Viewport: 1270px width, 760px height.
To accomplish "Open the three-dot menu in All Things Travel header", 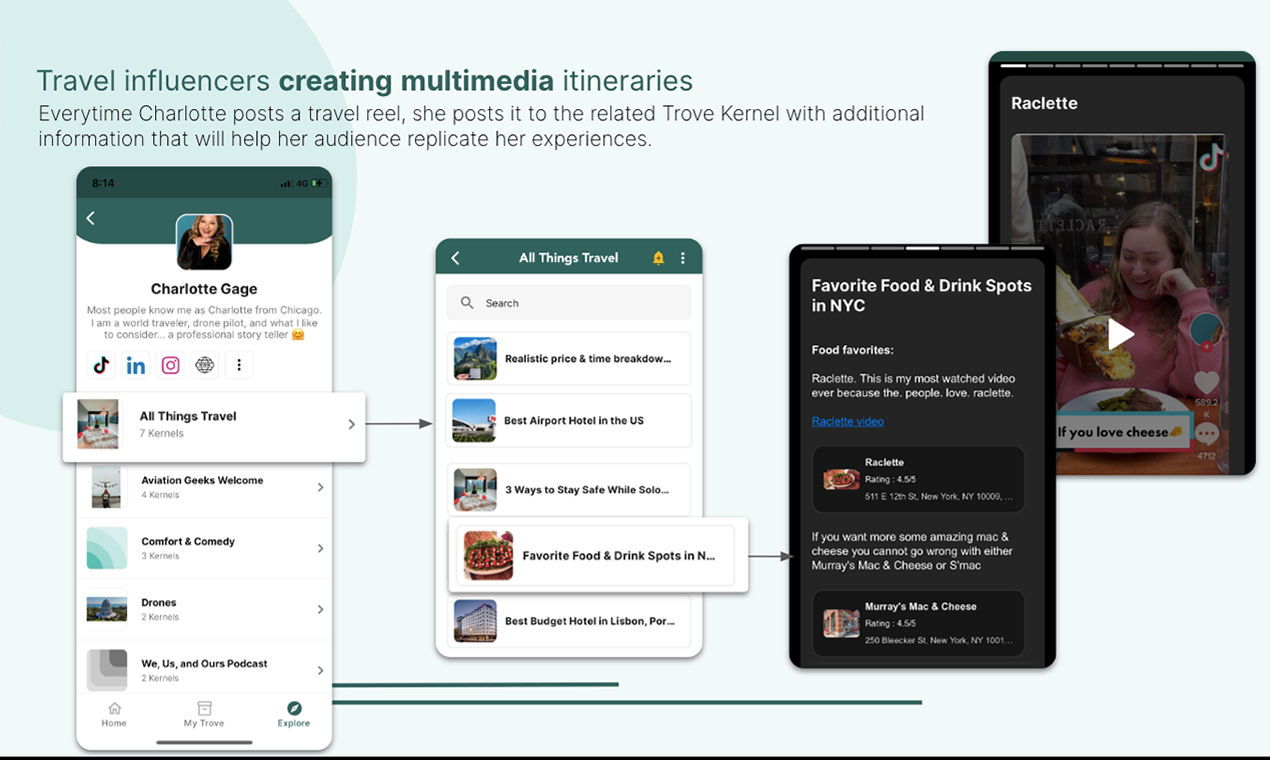I will click(x=683, y=258).
